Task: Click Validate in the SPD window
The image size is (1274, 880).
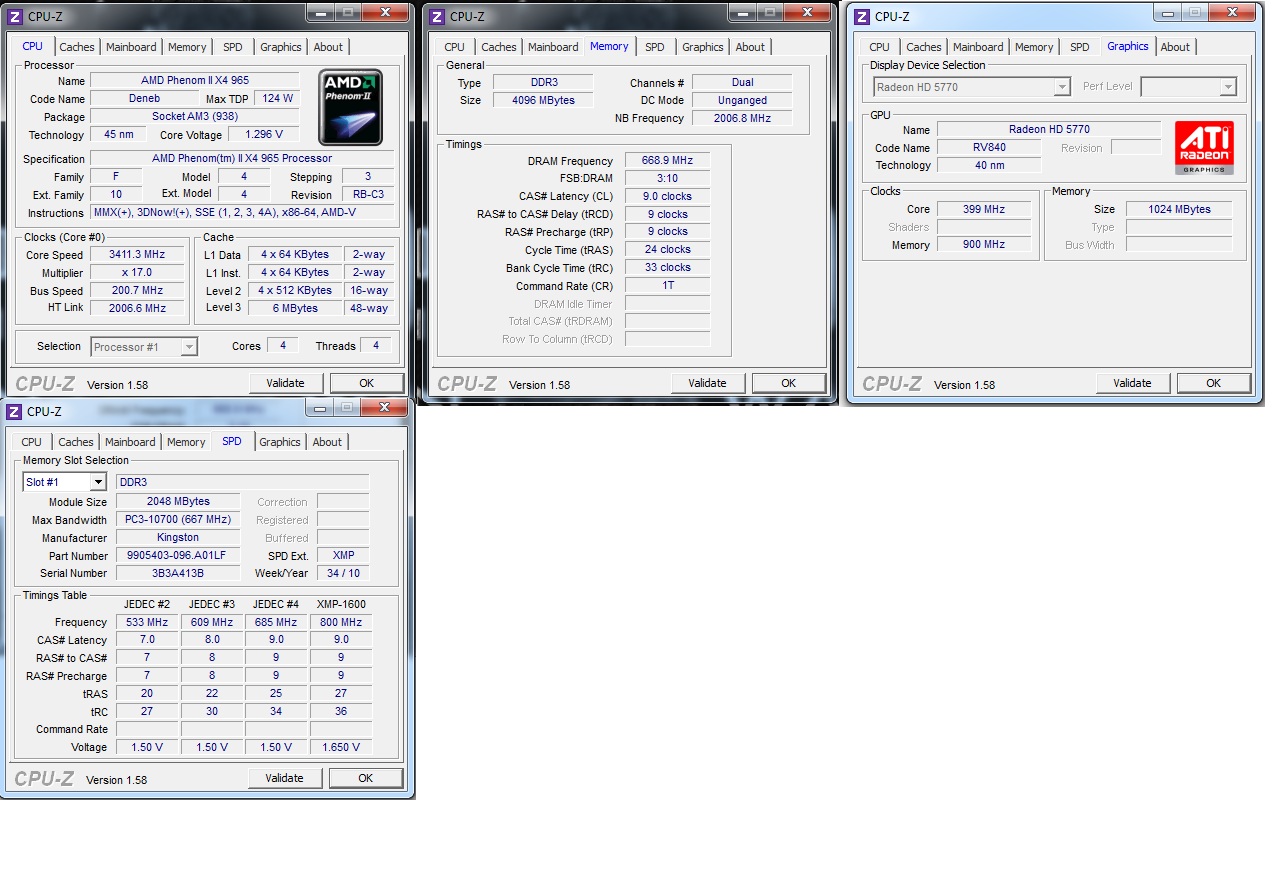Action: pos(285,778)
